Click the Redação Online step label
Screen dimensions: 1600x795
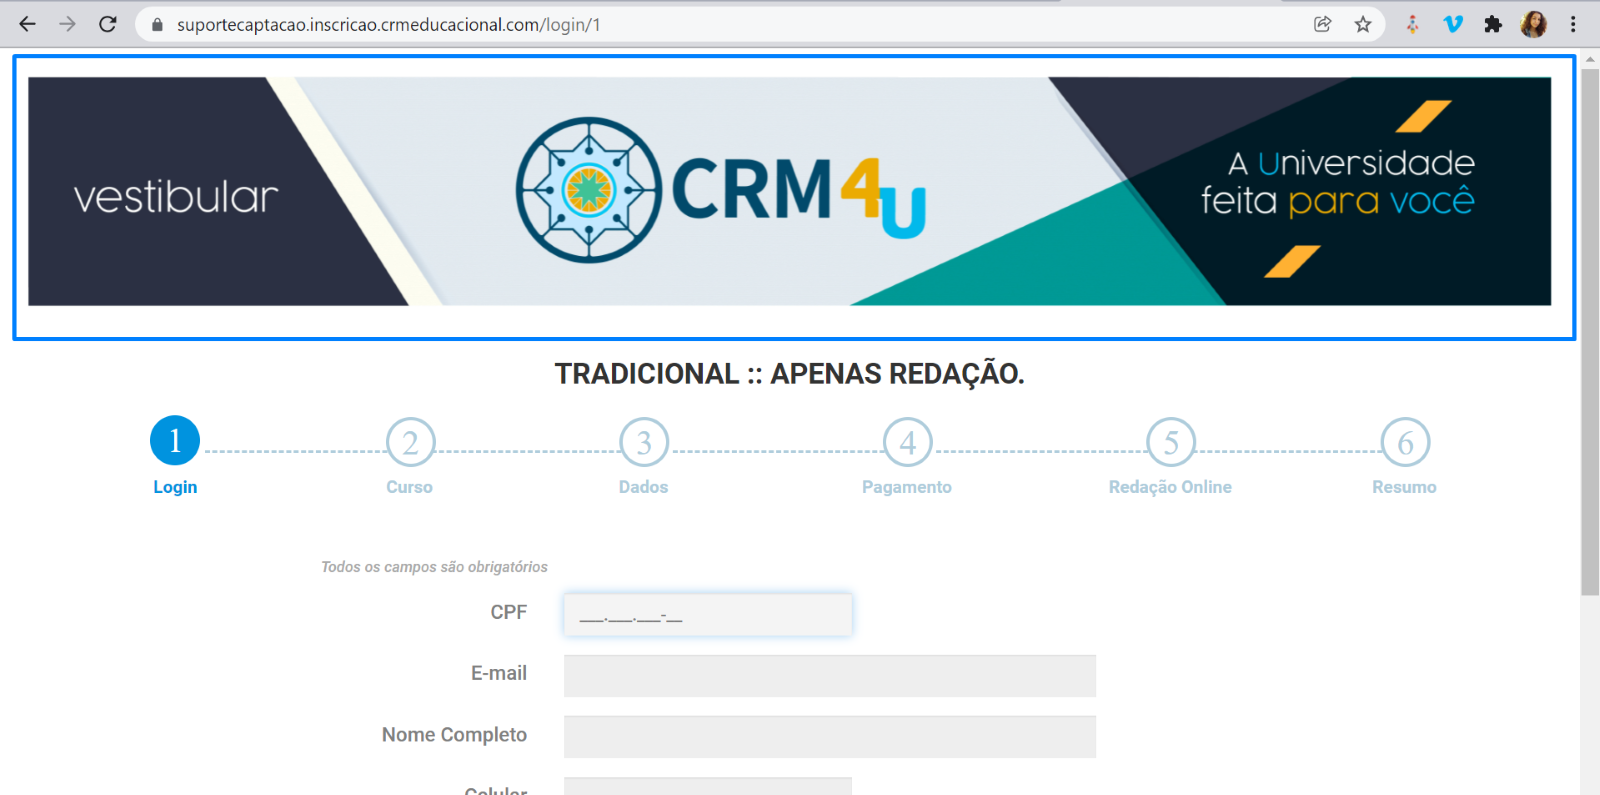coord(1170,487)
